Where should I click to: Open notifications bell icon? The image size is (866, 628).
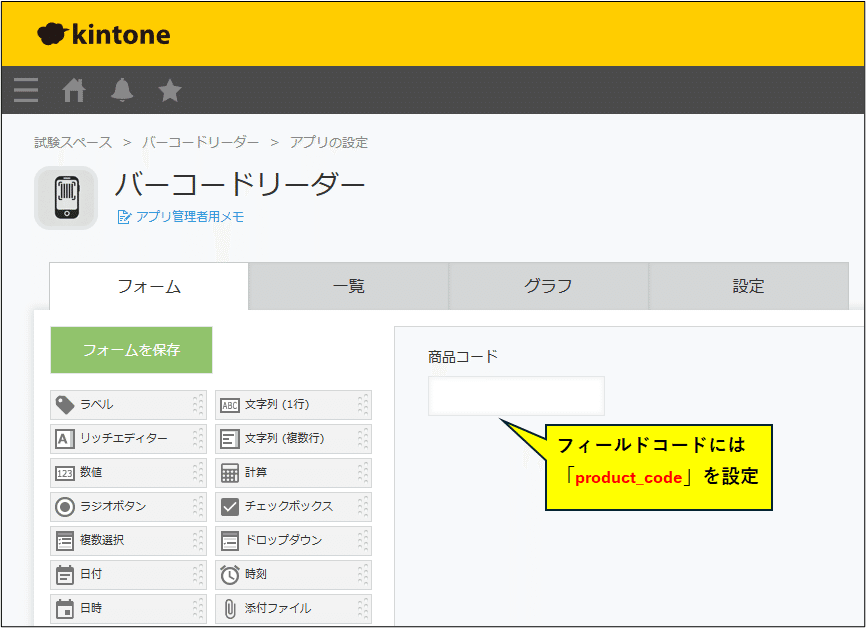pyautogui.click(x=122, y=91)
